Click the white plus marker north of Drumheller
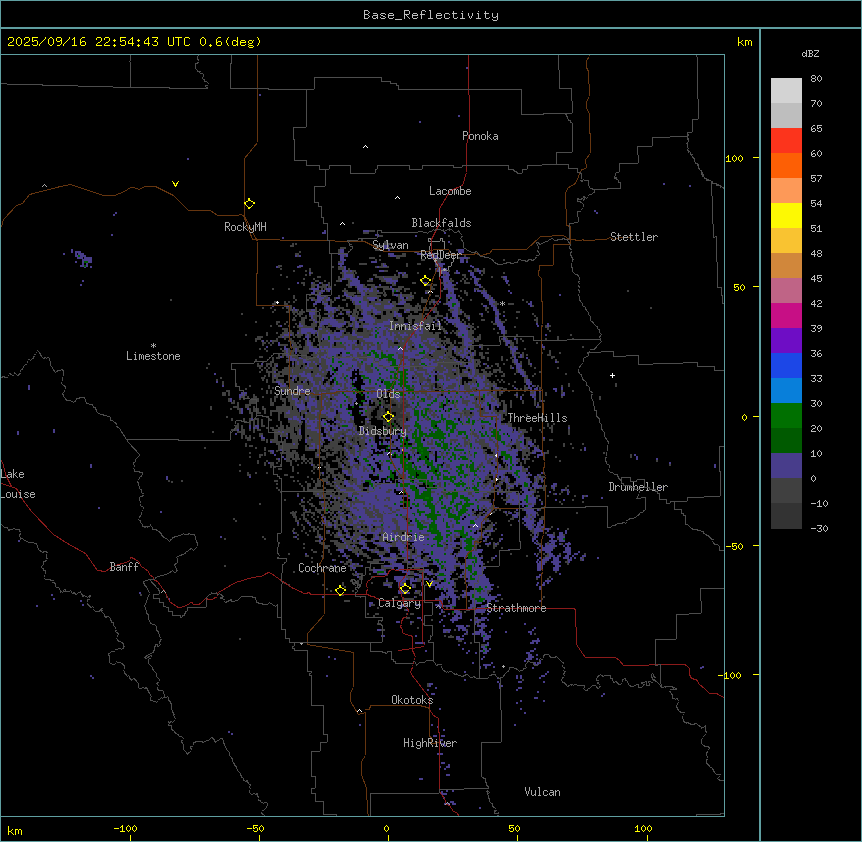 [613, 375]
